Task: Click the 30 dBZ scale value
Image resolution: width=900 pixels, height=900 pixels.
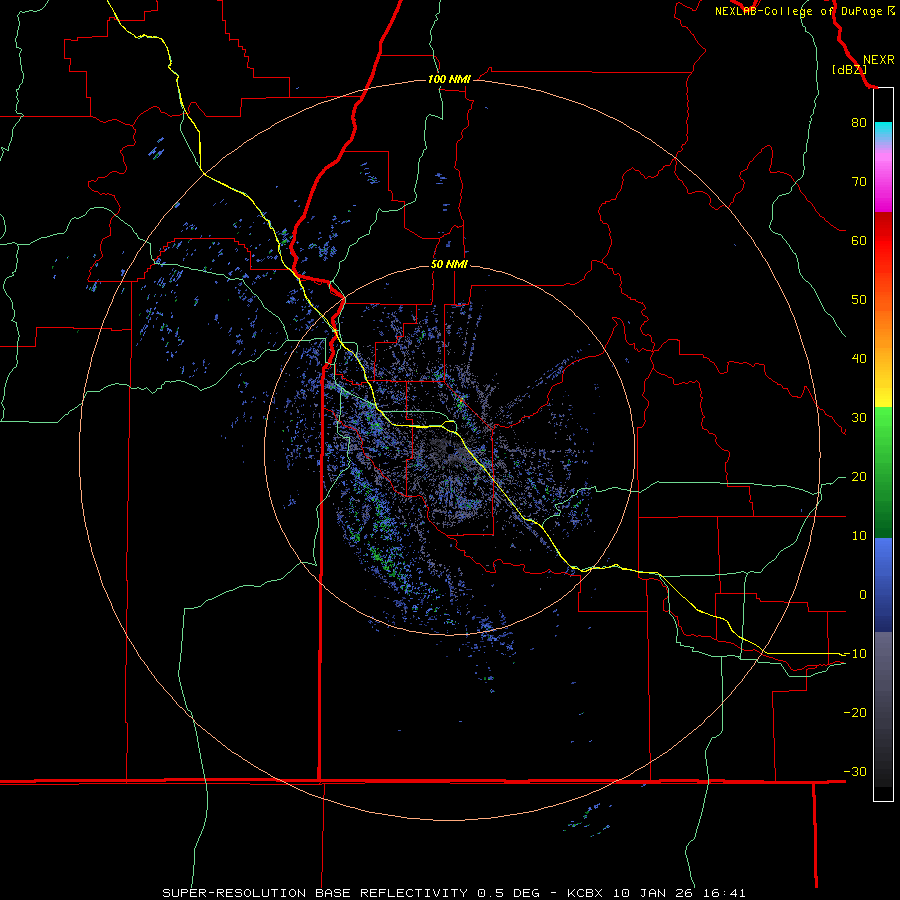Action: [x=859, y=417]
